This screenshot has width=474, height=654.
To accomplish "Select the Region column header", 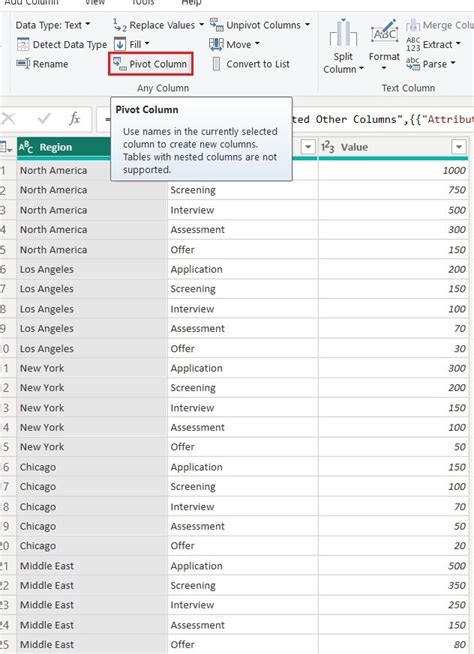I will [x=63, y=147].
